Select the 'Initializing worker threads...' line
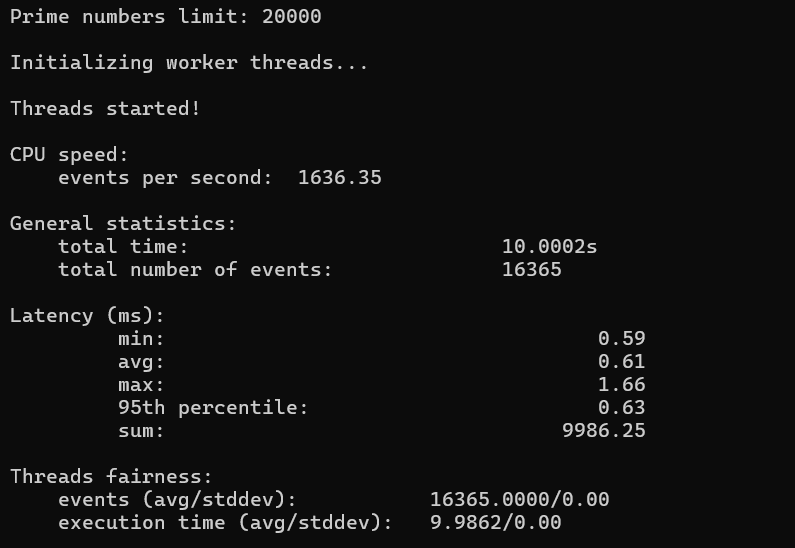The width and height of the screenshot is (795, 548). click(x=189, y=63)
